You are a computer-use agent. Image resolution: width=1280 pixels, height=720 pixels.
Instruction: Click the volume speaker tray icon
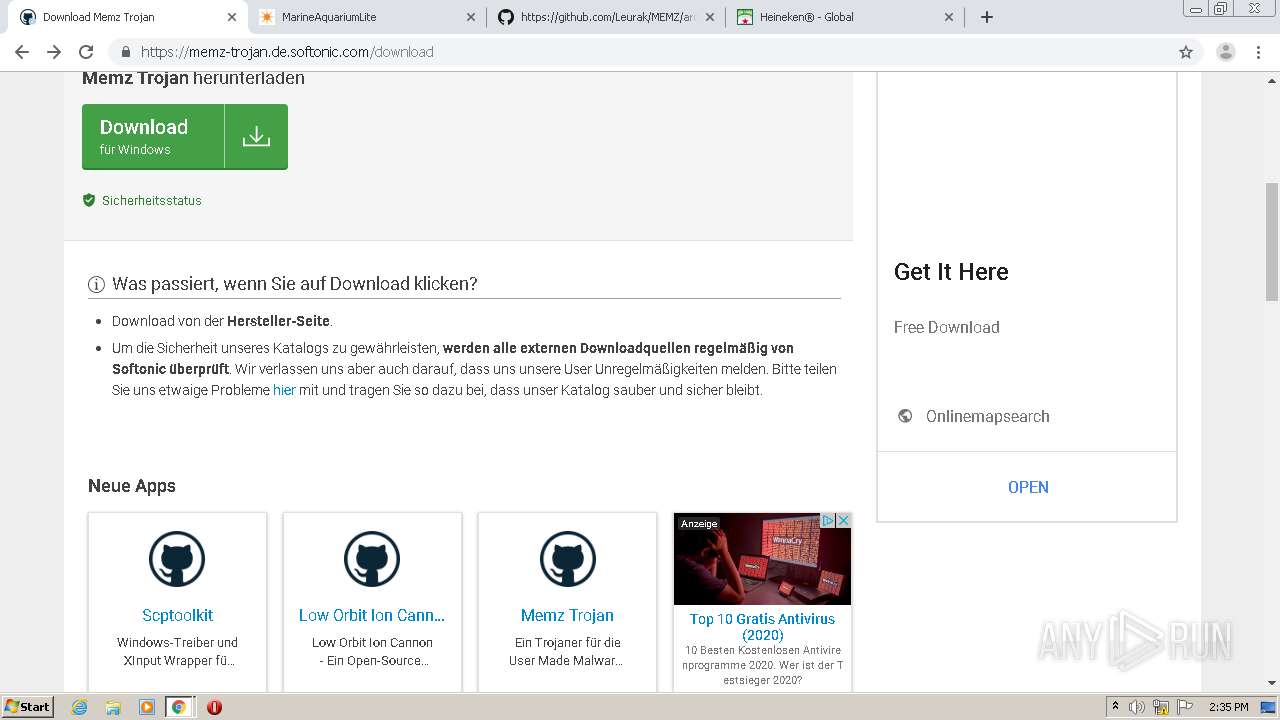1137,707
